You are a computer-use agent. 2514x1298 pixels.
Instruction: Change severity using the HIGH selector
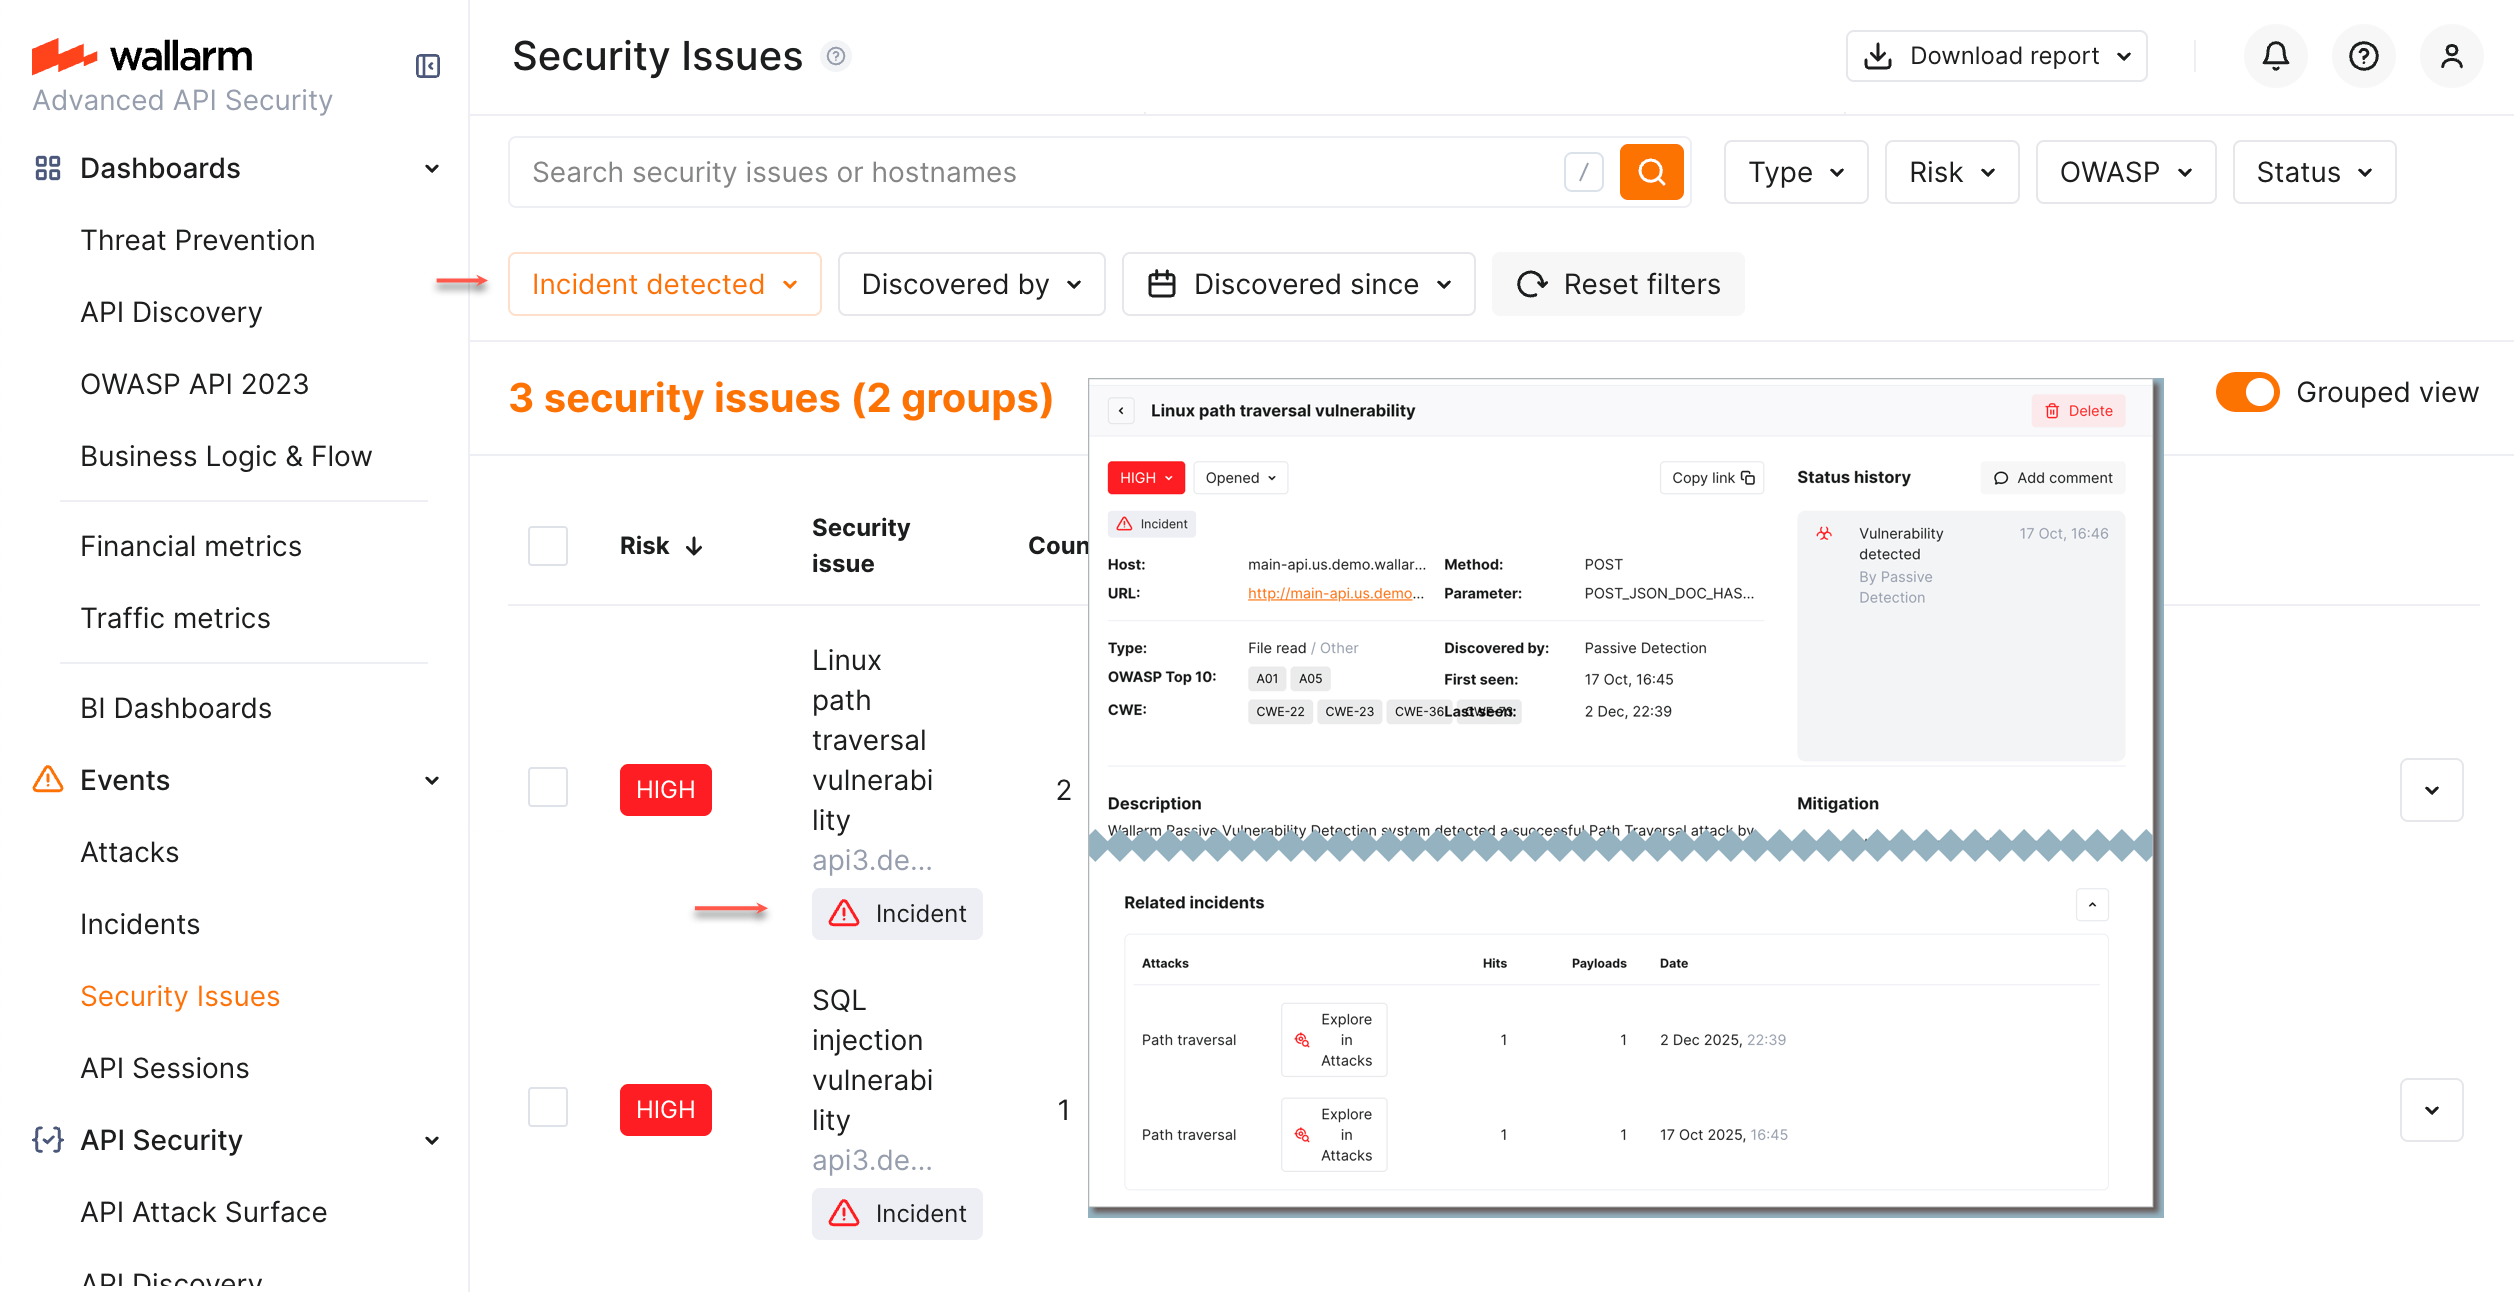pos(1145,477)
